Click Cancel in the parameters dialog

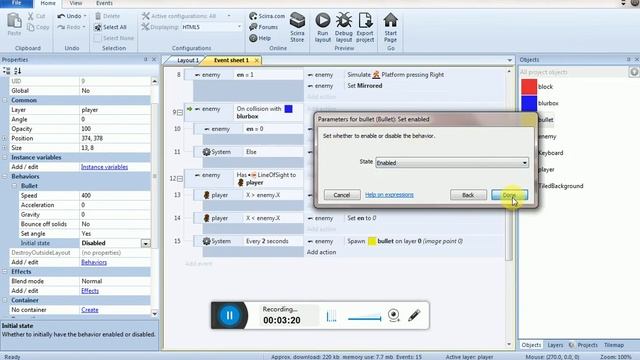pyautogui.click(x=342, y=195)
